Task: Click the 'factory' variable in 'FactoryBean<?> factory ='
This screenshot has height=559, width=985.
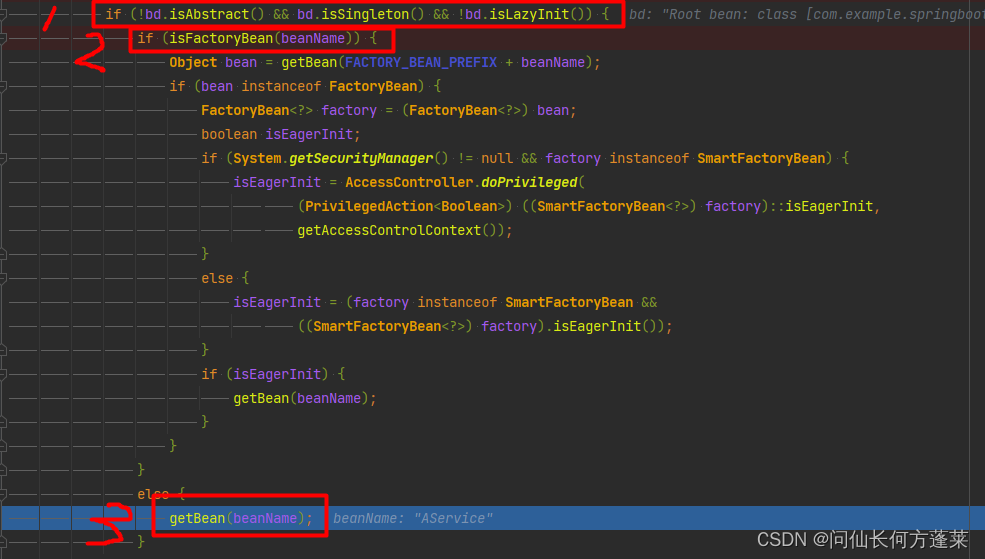Action: (349, 111)
